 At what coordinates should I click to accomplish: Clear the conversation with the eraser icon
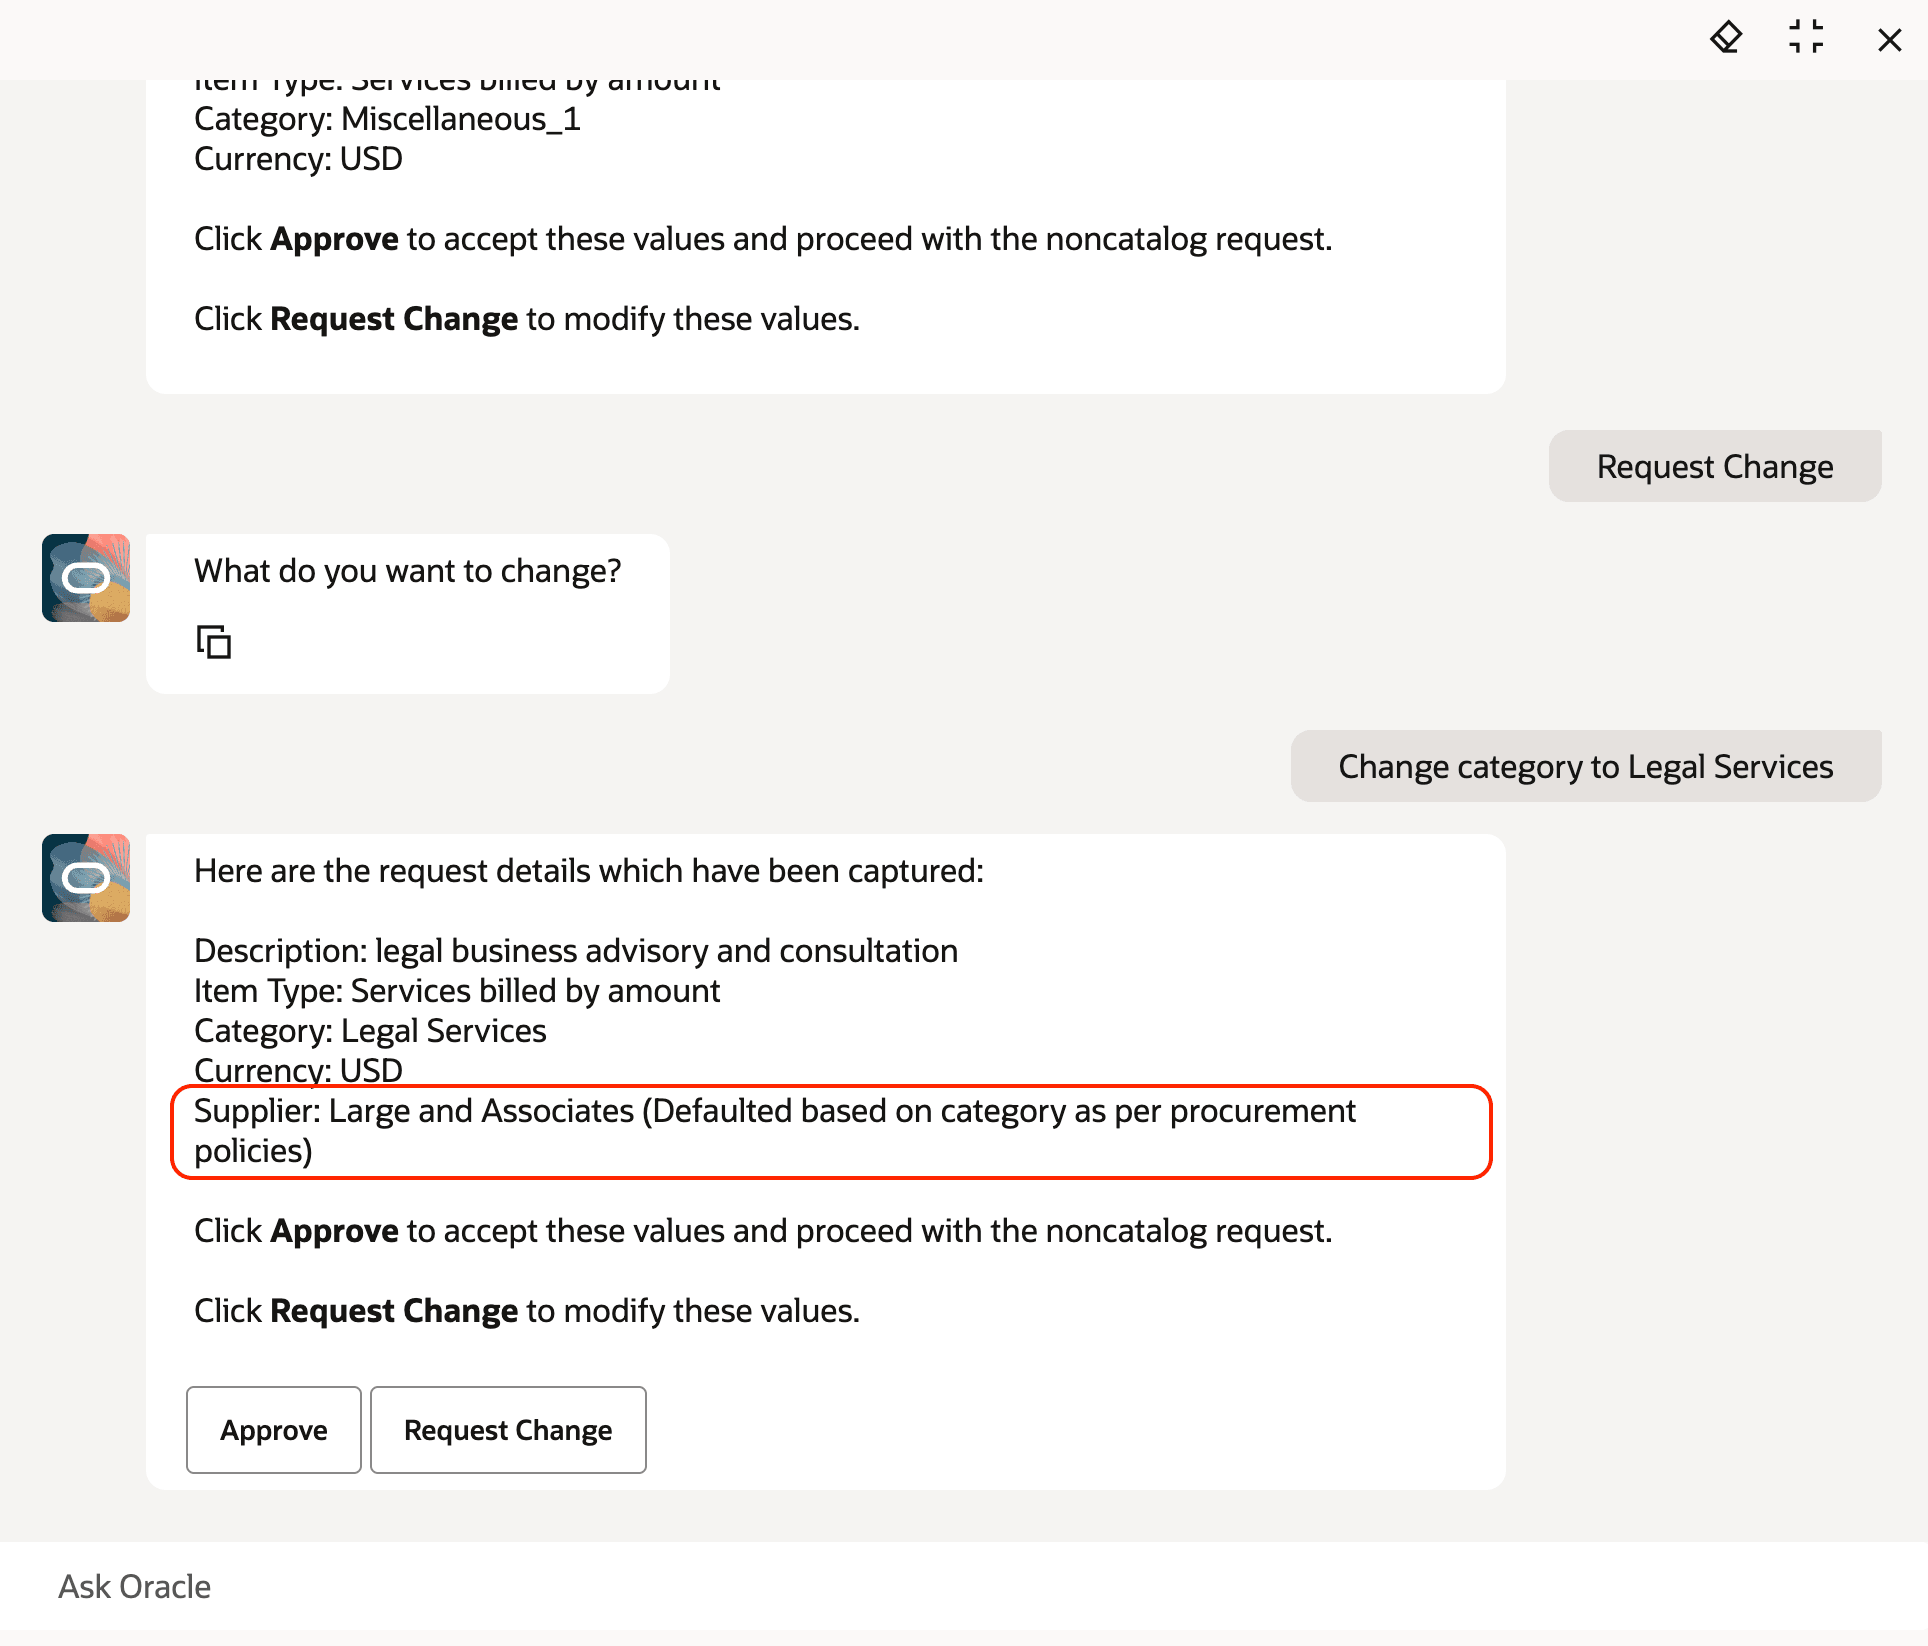pyautogui.click(x=1726, y=39)
